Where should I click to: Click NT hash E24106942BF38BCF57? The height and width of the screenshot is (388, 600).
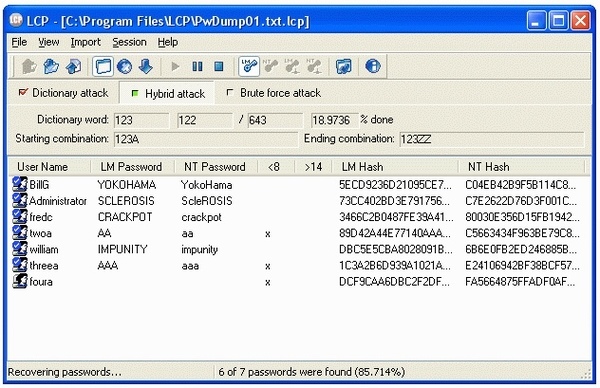[x=522, y=266]
